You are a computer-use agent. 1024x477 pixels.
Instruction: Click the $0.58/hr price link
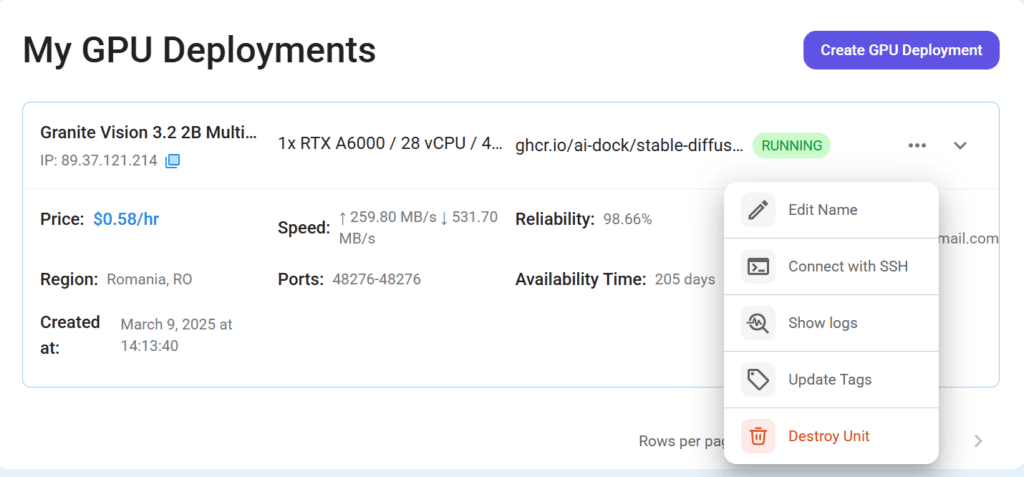click(126, 220)
